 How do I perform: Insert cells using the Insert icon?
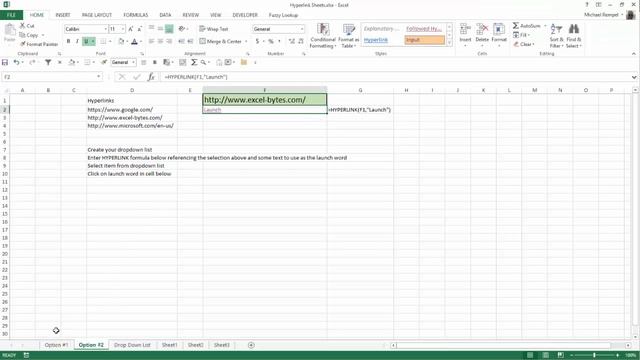coord(465,33)
